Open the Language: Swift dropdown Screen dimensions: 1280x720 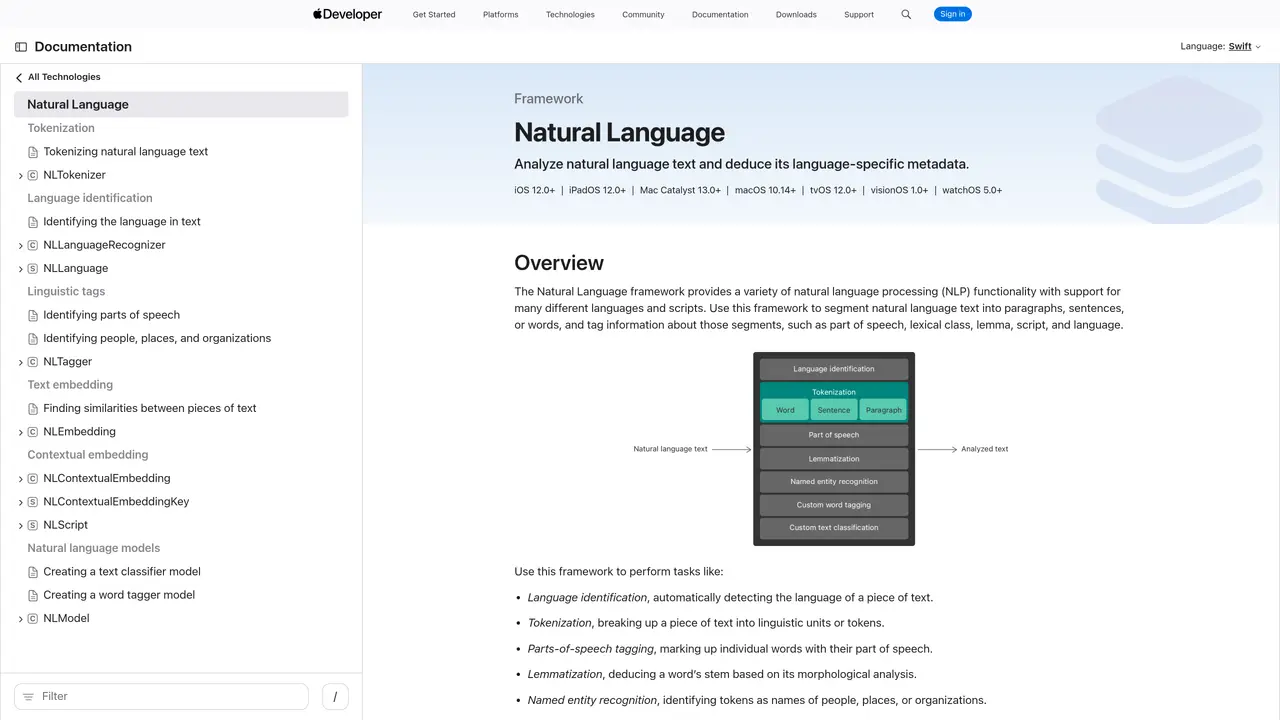tap(1220, 47)
